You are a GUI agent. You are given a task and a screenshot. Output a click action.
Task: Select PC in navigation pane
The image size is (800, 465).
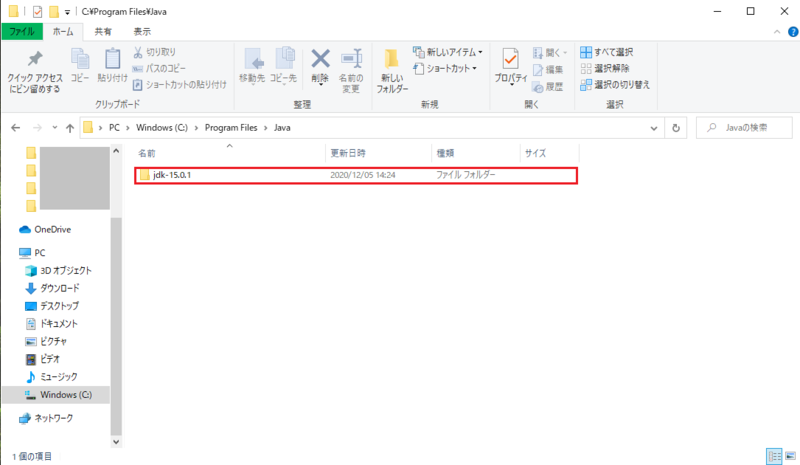click(32, 253)
